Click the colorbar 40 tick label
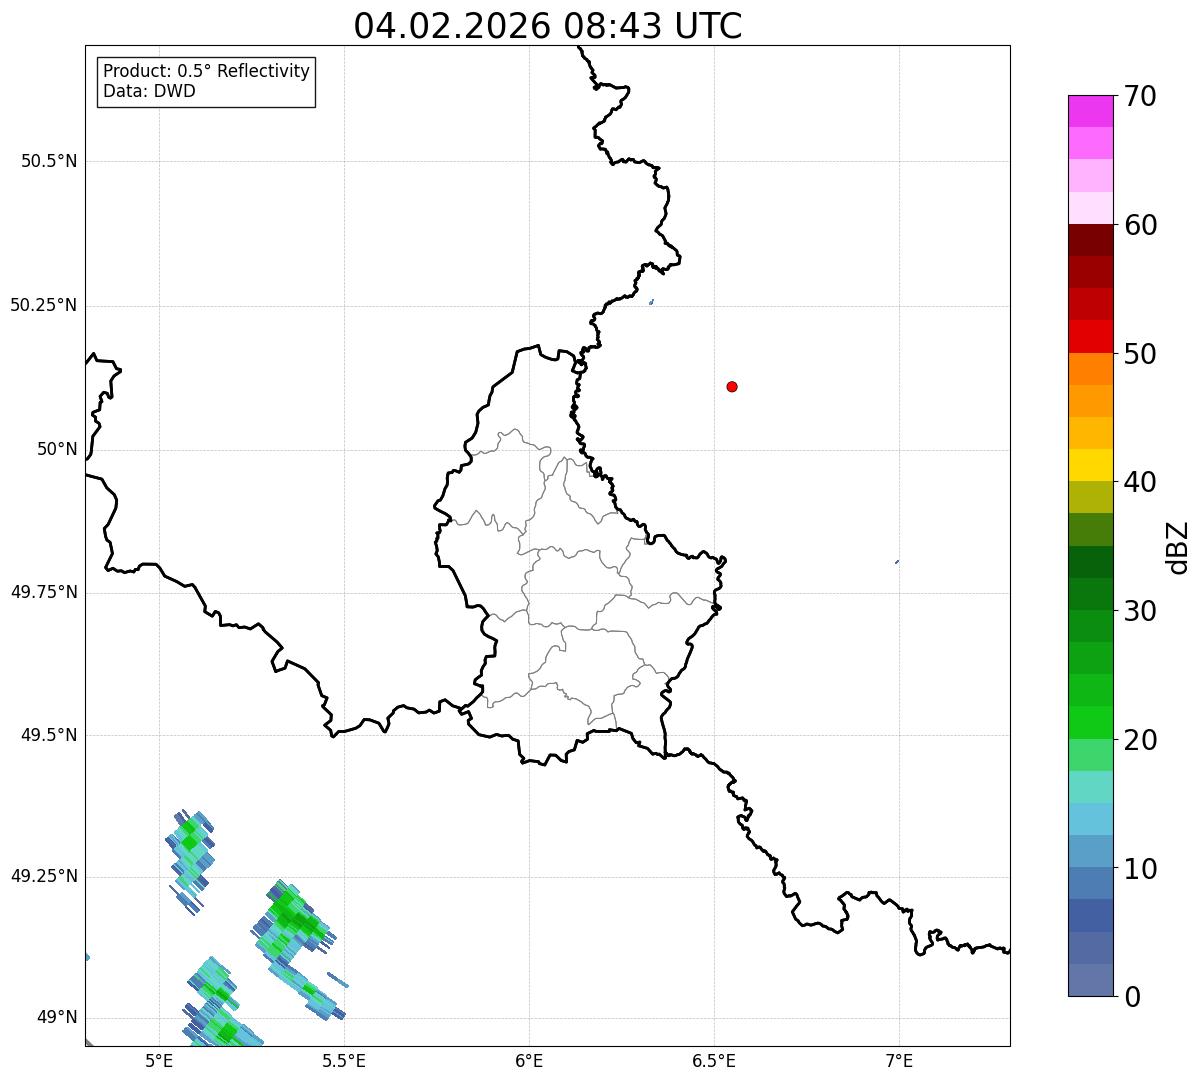 [x=1140, y=482]
